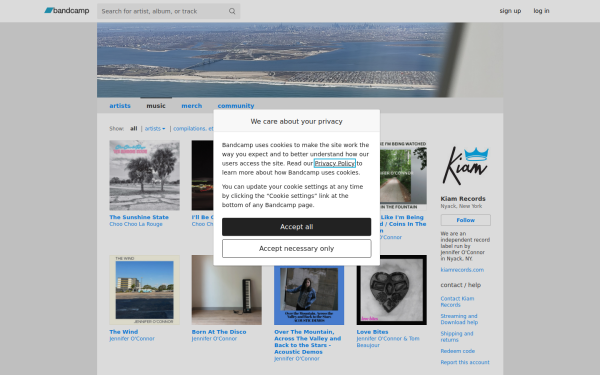
Task: Click the Bandcamp logo
Action: pos(67,11)
